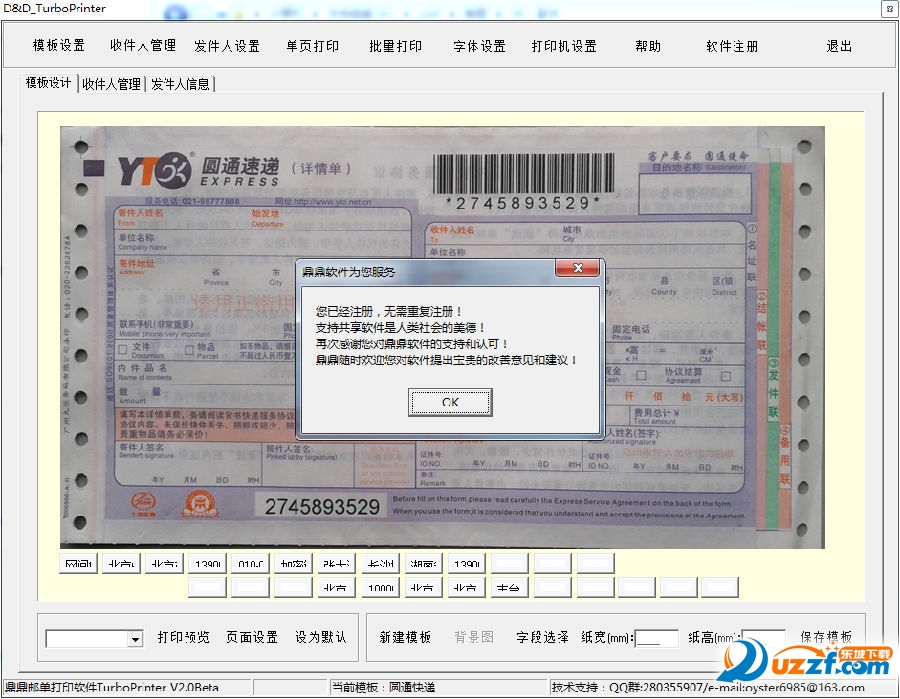The width and height of the screenshot is (900, 699).
Task: Open the 字体设置 menu
Action: pos(479,46)
